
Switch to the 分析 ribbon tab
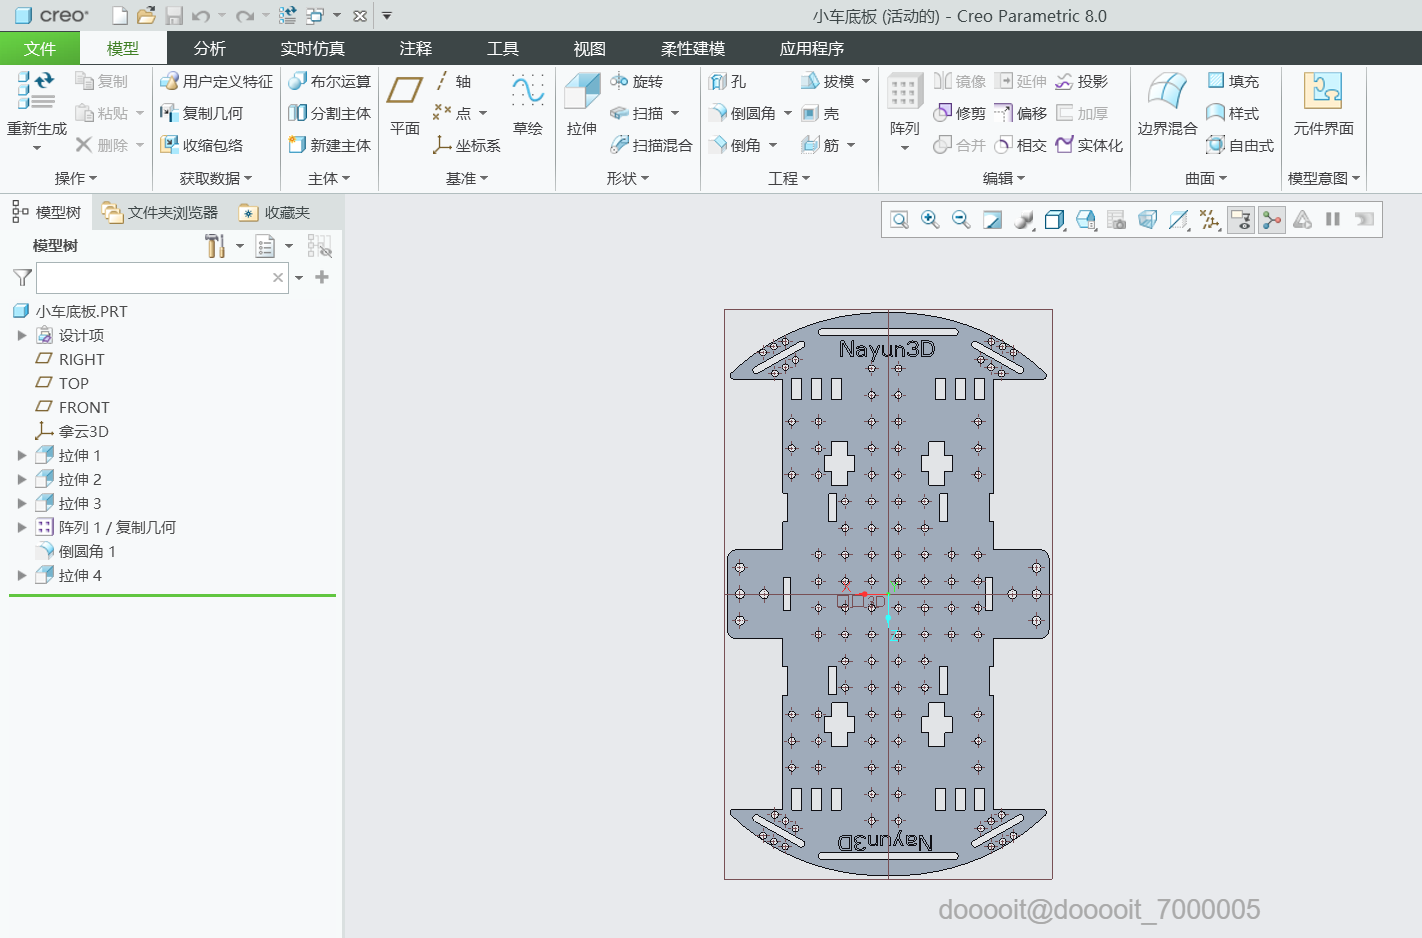point(209,48)
